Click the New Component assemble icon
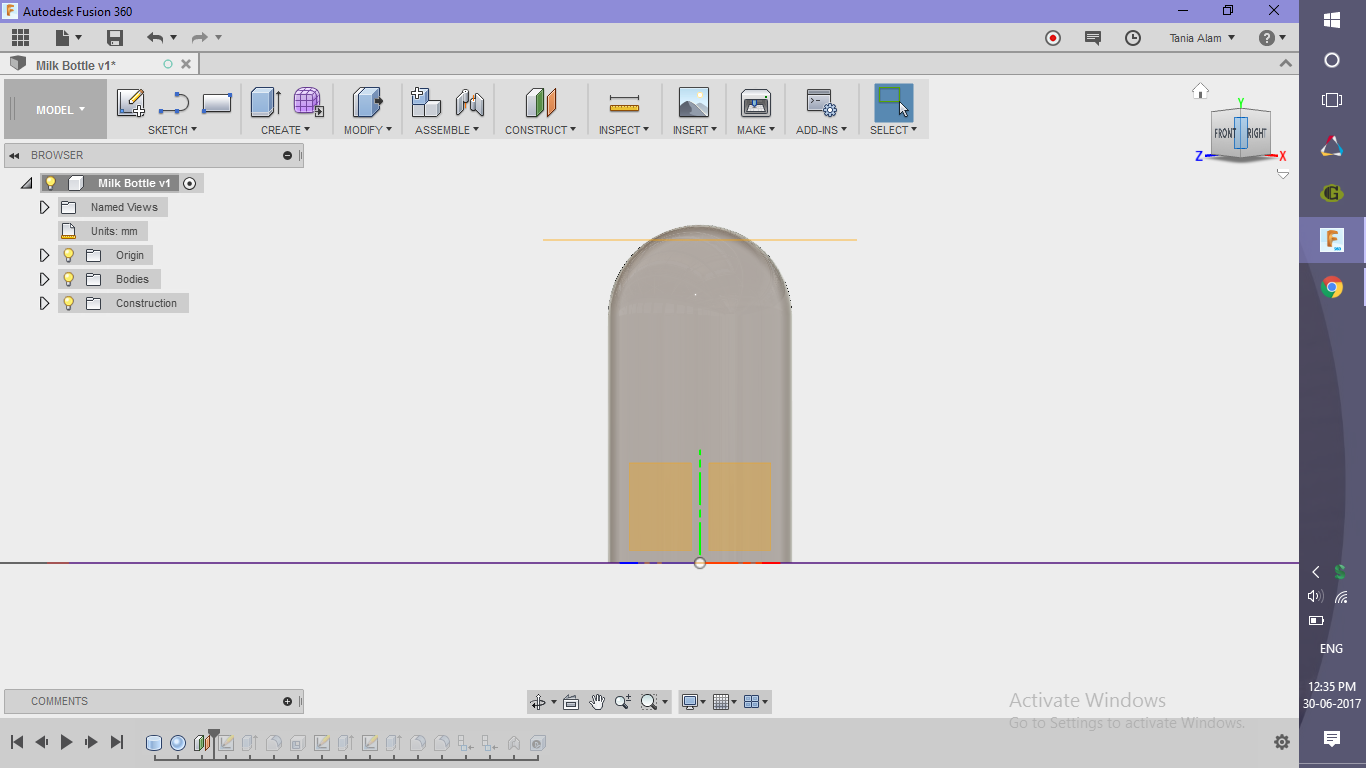 (426, 103)
